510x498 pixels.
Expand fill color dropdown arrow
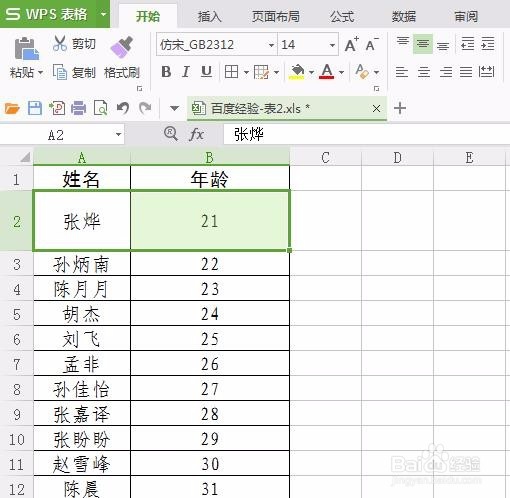tap(311, 72)
